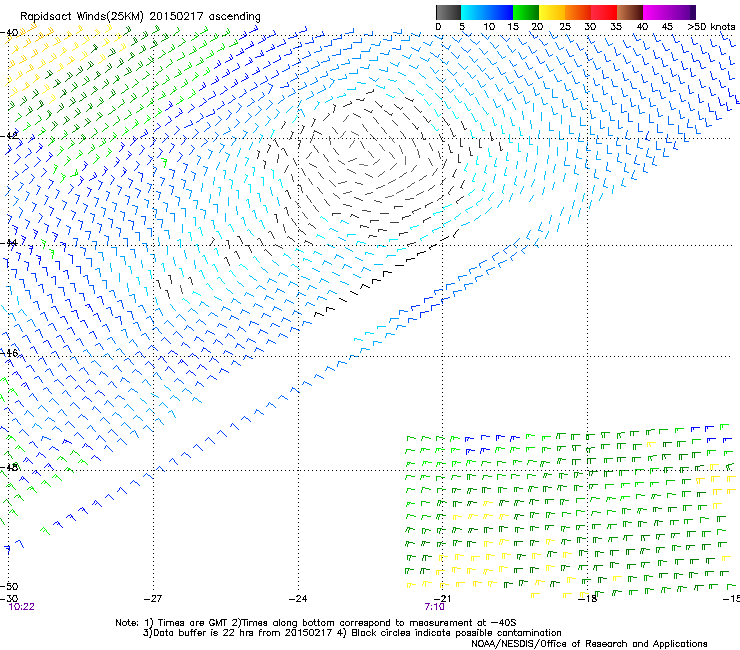Click the magenta 40-45 knots legend swatch
740x650 pixels.
(656, 12)
